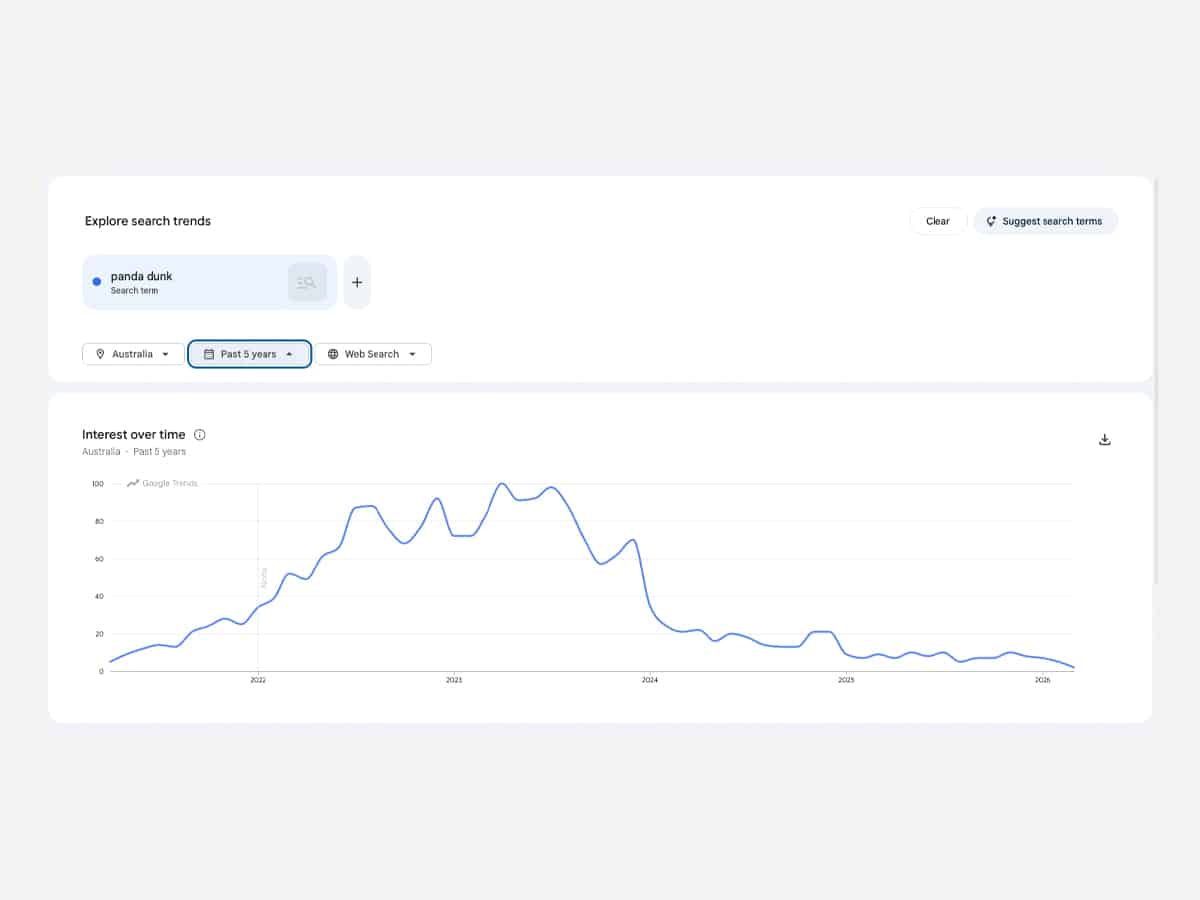
Task: Click the 2024 label on the chart's x-axis
Action: [x=650, y=680]
